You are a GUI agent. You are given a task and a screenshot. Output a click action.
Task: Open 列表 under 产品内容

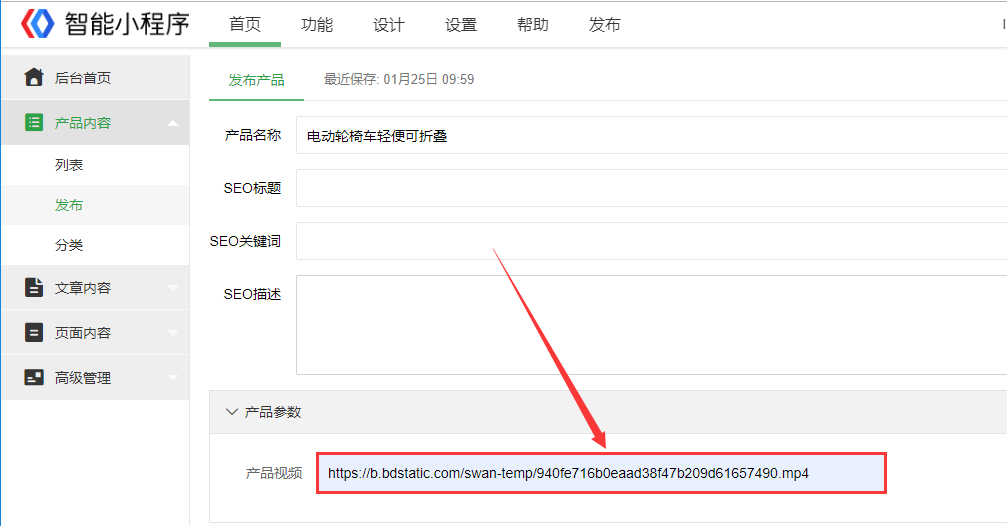click(x=69, y=165)
